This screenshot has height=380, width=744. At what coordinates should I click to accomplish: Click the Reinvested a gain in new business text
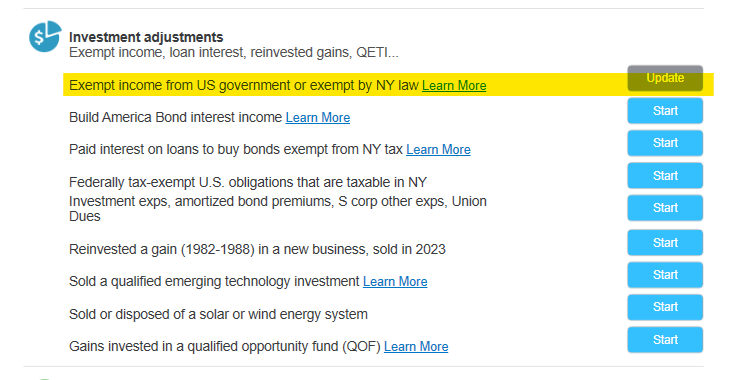pyautogui.click(x=257, y=249)
